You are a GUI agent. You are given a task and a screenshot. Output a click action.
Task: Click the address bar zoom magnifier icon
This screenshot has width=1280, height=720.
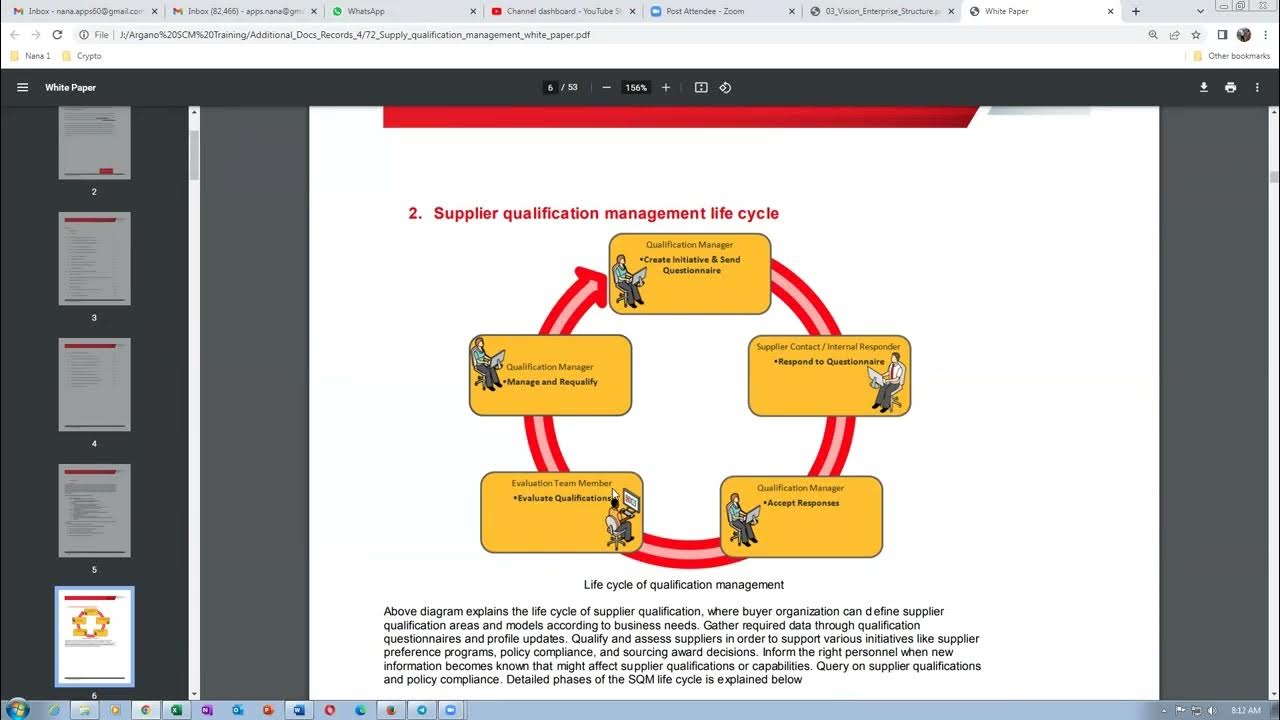(1153, 34)
